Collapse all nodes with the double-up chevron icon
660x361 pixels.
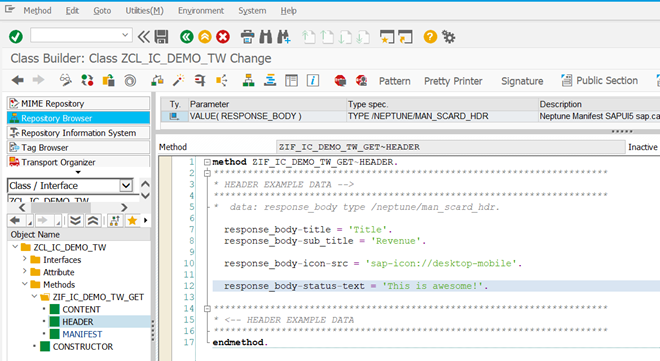pos(93,220)
